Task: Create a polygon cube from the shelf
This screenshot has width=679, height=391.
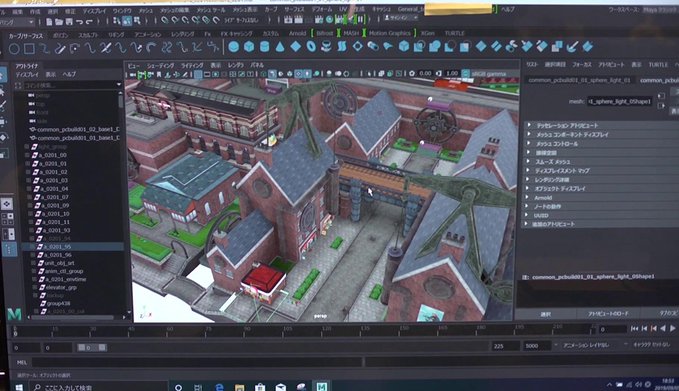Action: click(x=249, y=46)
